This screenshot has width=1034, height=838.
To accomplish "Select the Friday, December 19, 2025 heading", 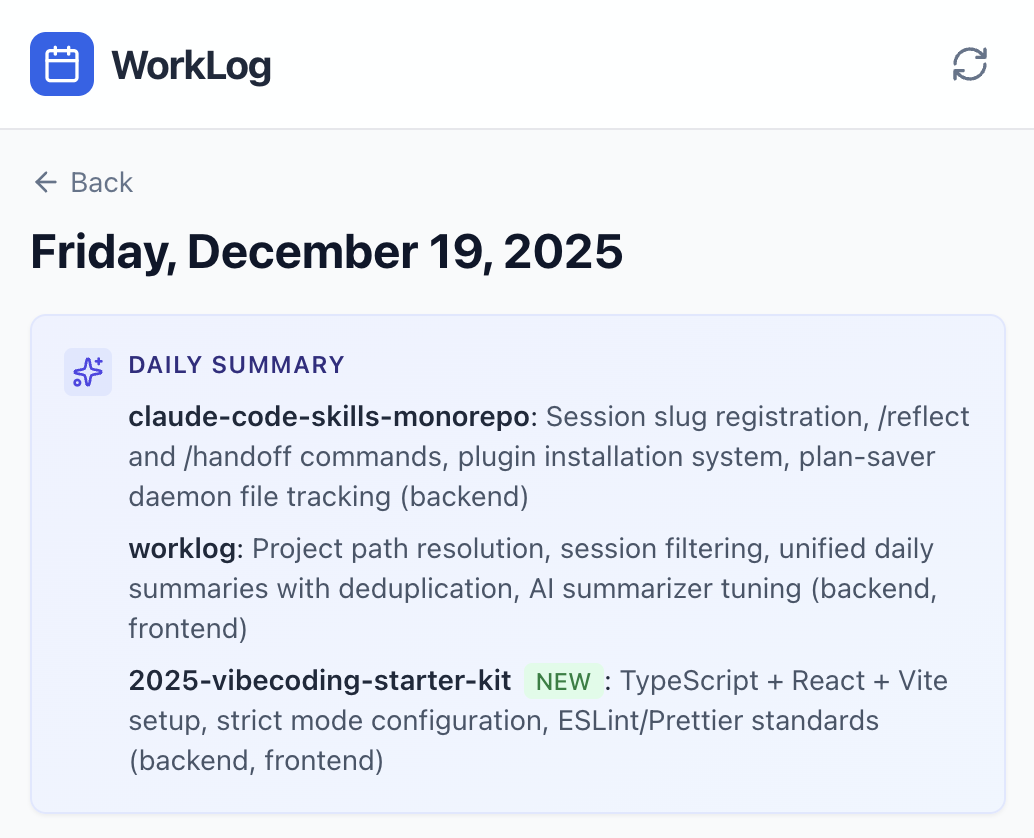I will pos(327,251).
